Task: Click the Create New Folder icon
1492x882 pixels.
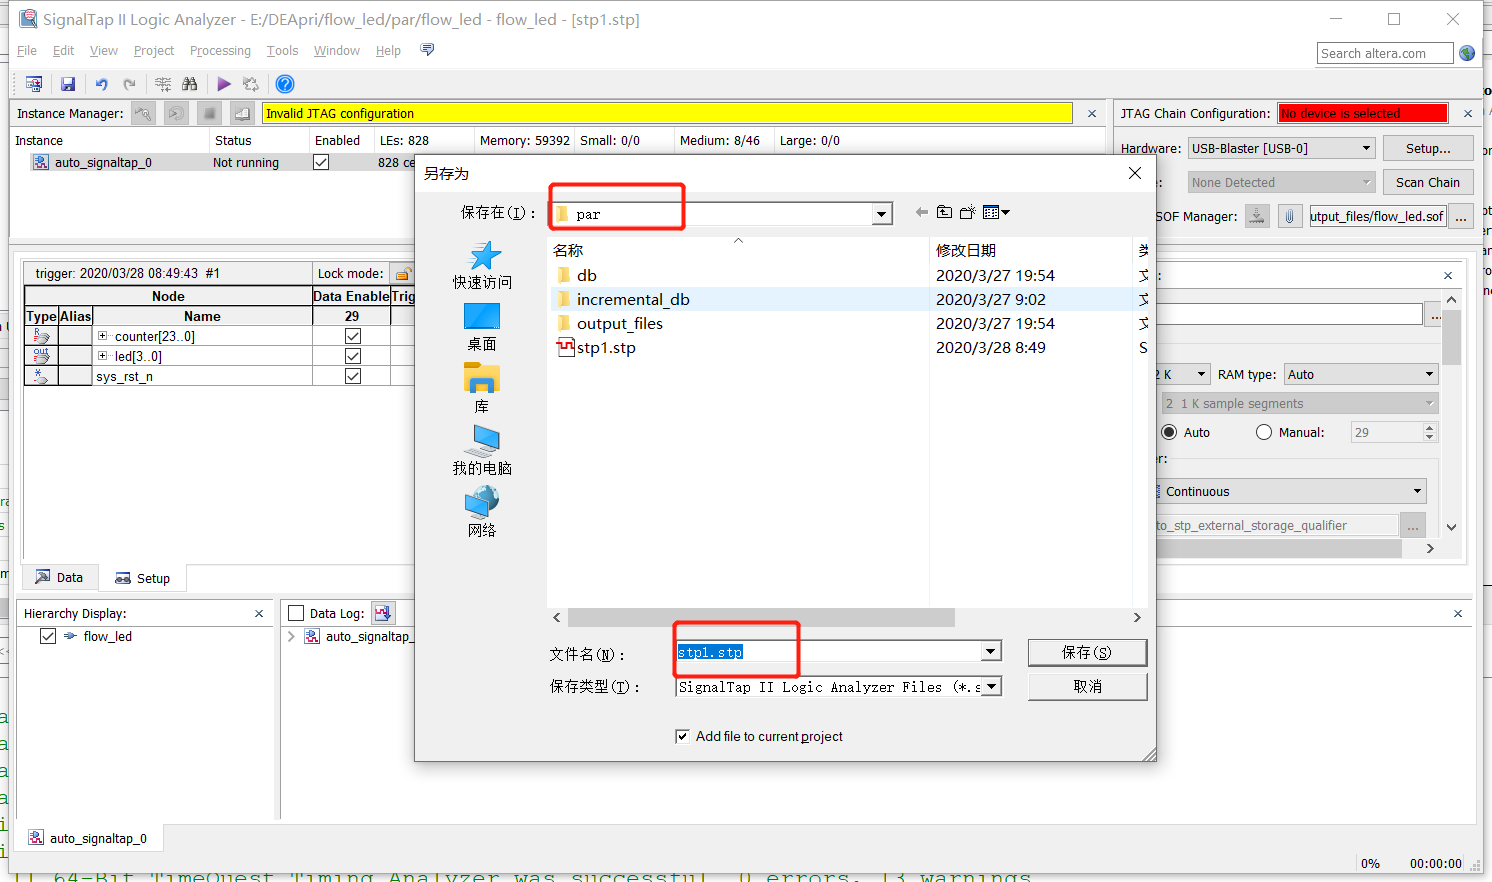Action: [966, 213]
